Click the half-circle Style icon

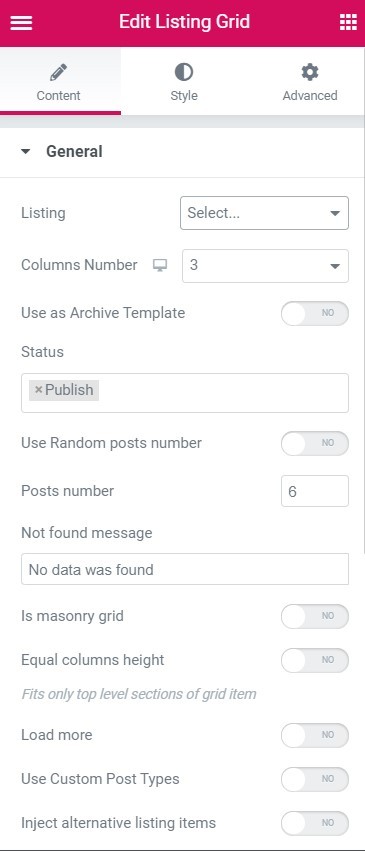coord(184,72)
